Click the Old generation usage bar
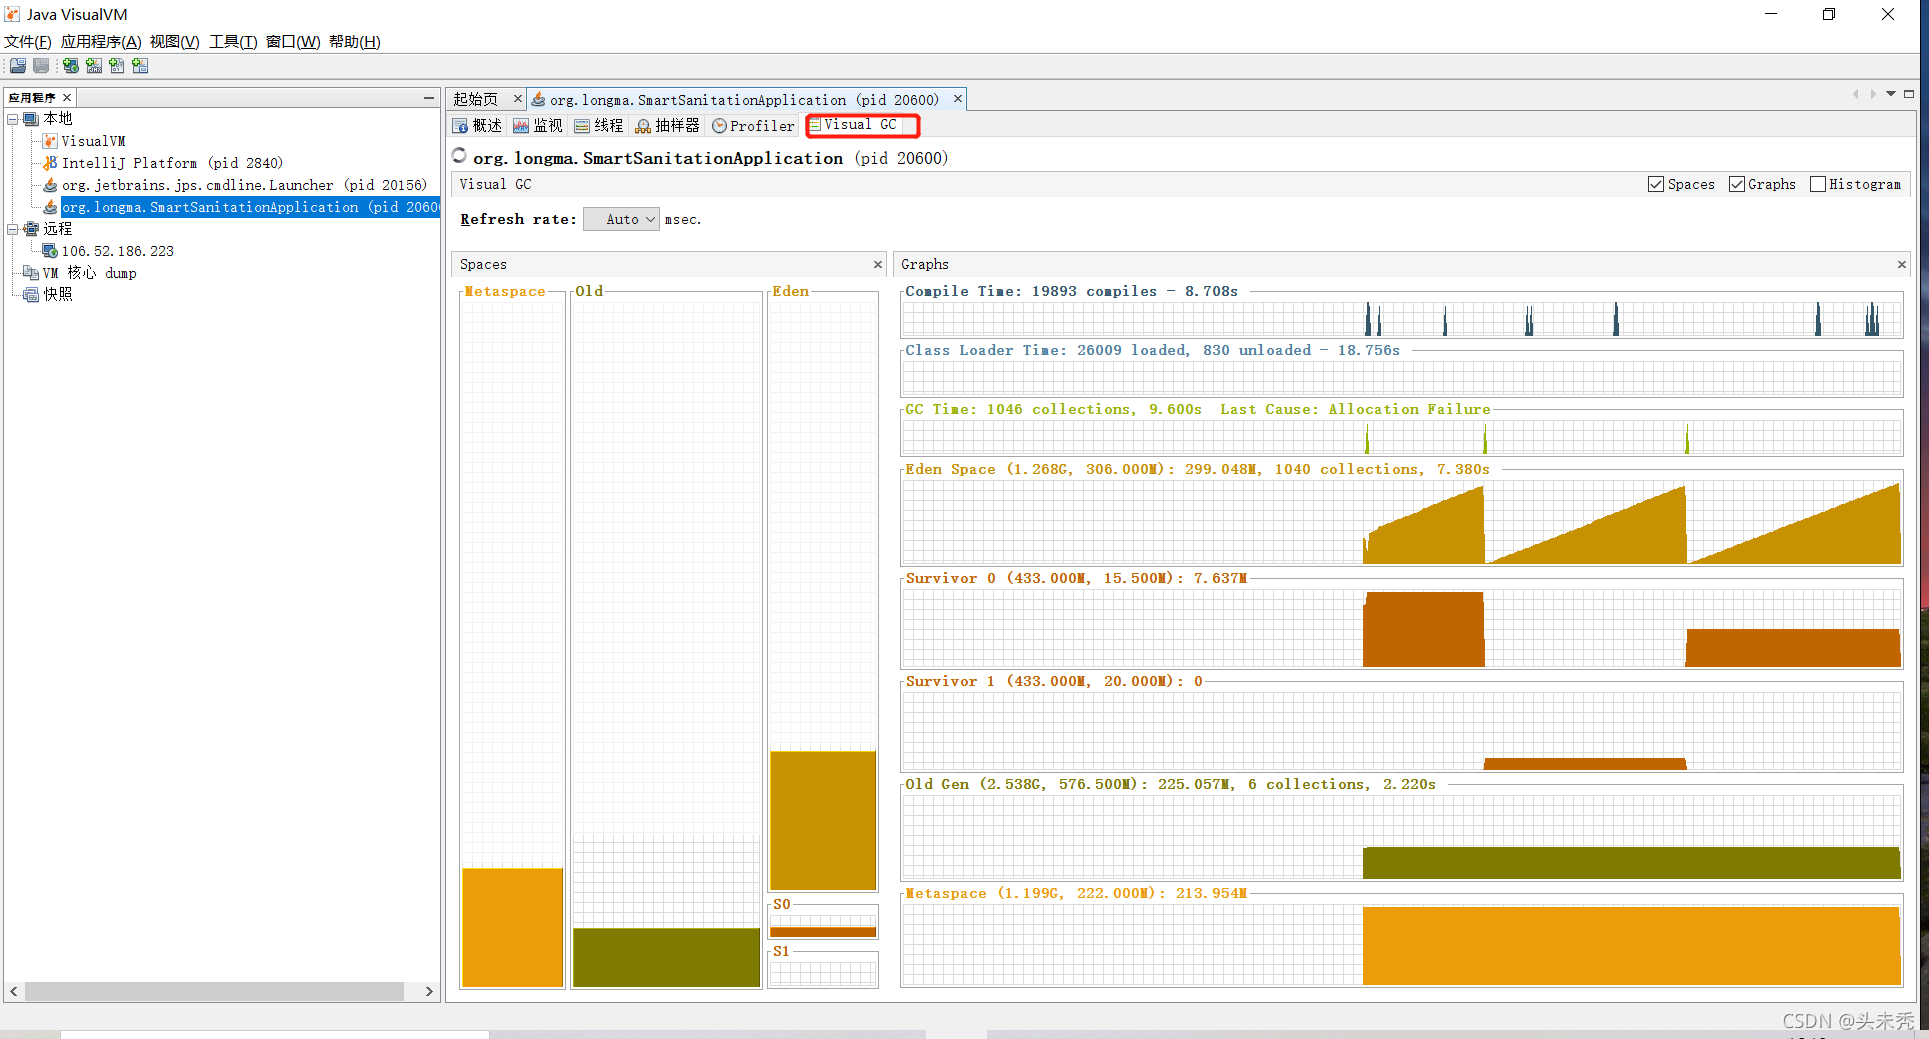1929x1039 pixels. (x=666, y=957)
